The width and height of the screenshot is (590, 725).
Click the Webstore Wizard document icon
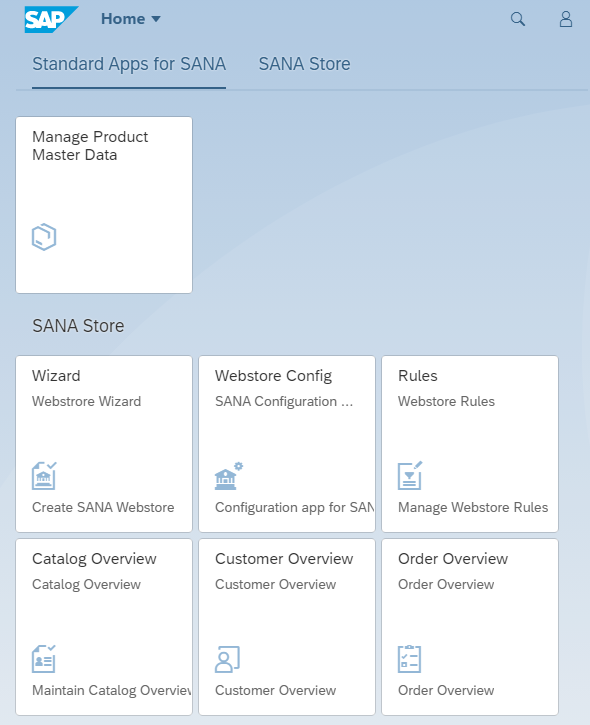[44, 475]
